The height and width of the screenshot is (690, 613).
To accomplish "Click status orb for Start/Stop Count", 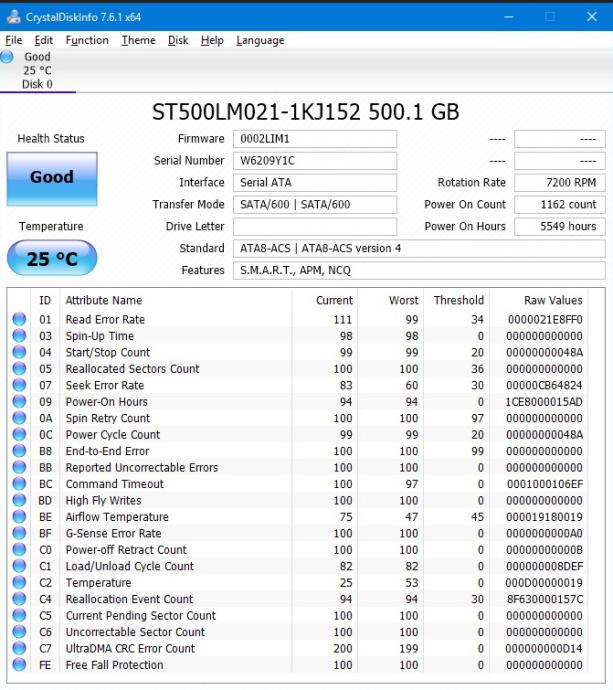I will pyautogui.click(x=19, y=352).
